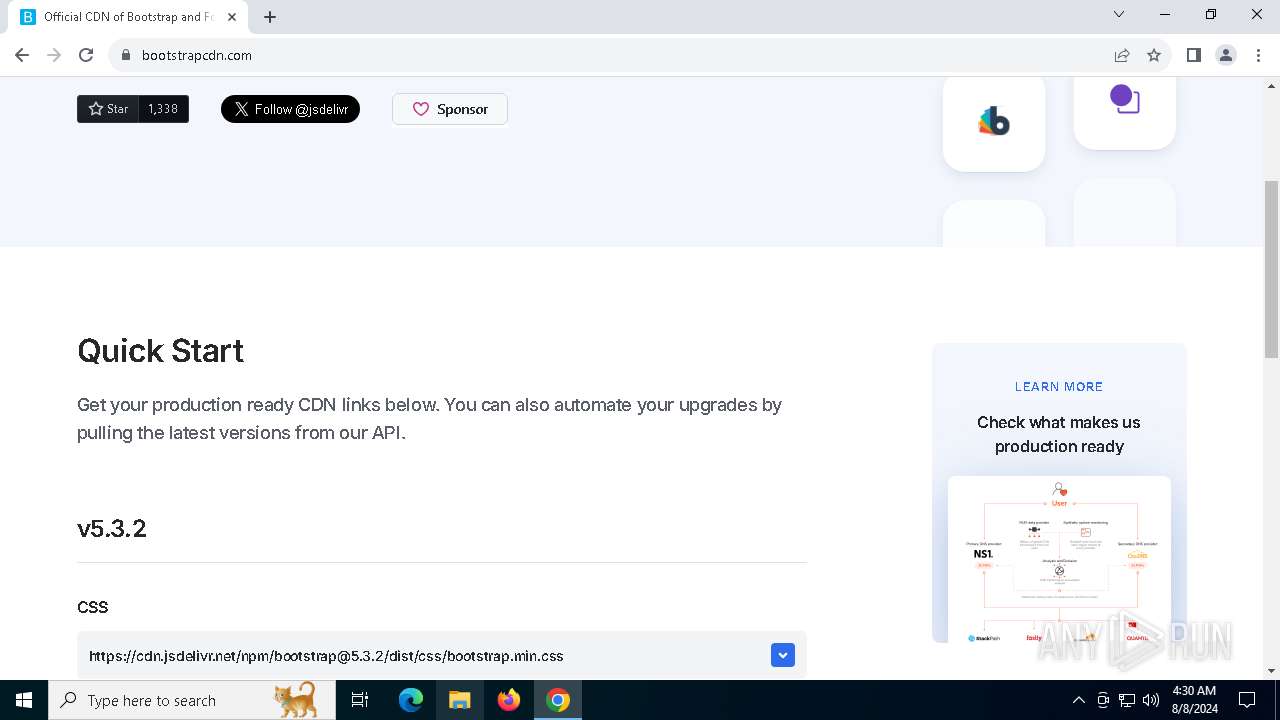Open Task View in the taskbar
1280x720 pixels.
pyautogui.click(x=361, y=700)
